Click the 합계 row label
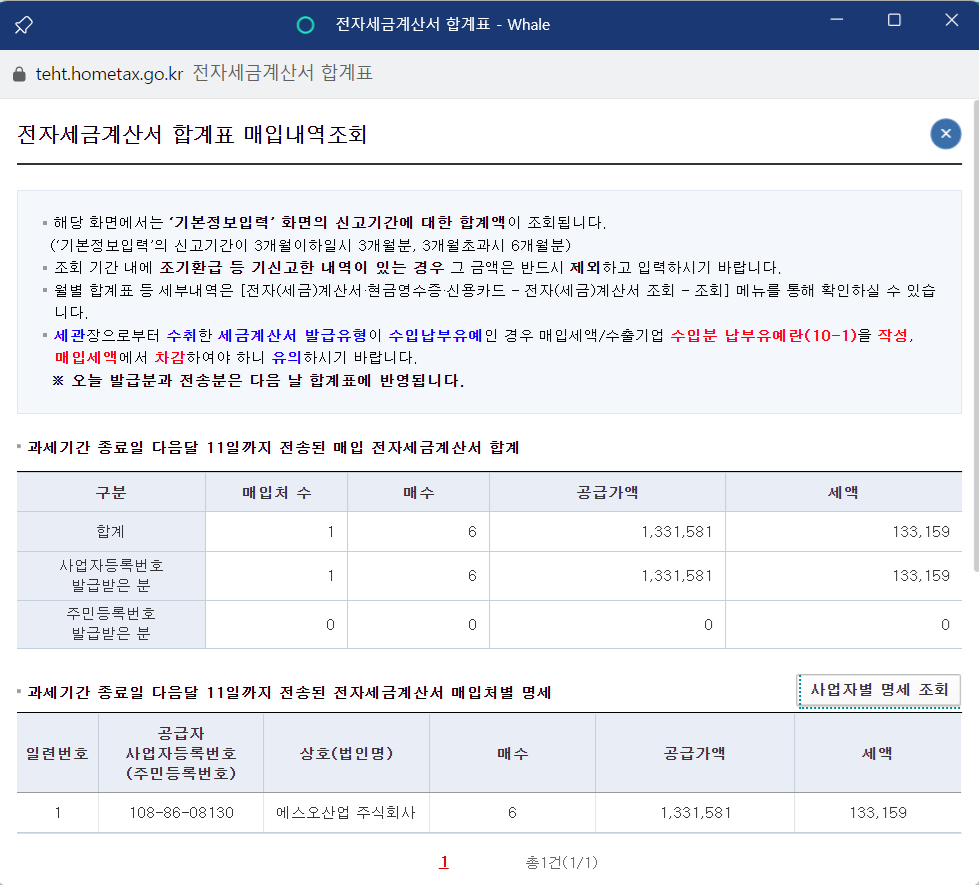 [111, 531]
